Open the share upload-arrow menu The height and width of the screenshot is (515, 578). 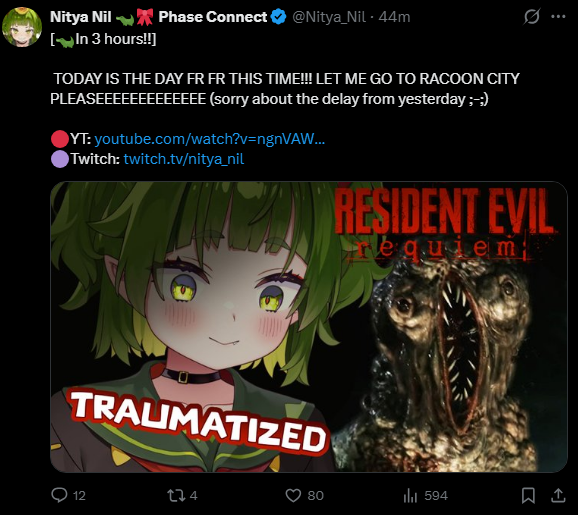(558, 495)
